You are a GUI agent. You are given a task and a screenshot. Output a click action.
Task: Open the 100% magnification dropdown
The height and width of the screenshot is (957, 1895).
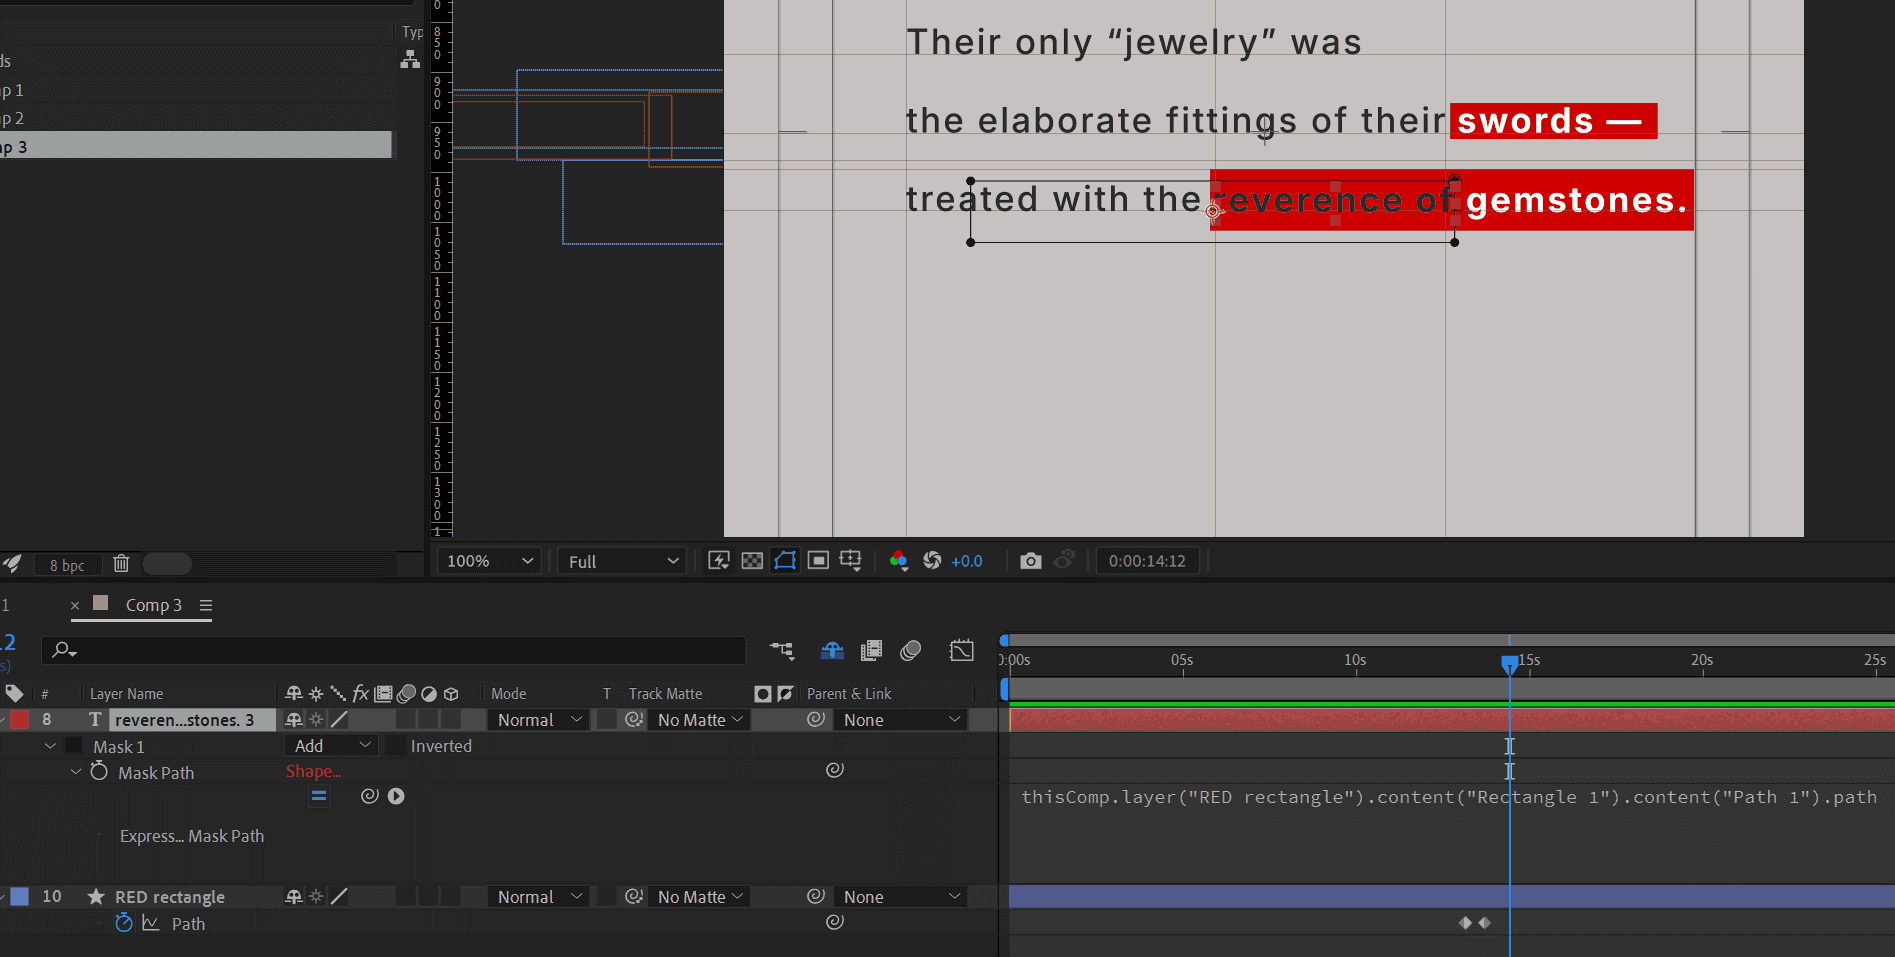tap(489, 562)
